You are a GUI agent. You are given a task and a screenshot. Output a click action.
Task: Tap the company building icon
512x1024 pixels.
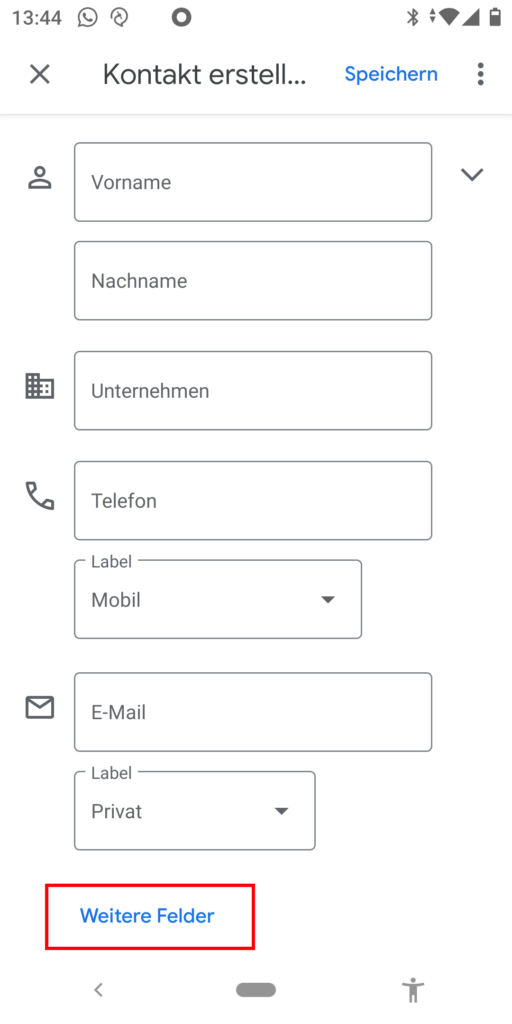pos(40,386)
